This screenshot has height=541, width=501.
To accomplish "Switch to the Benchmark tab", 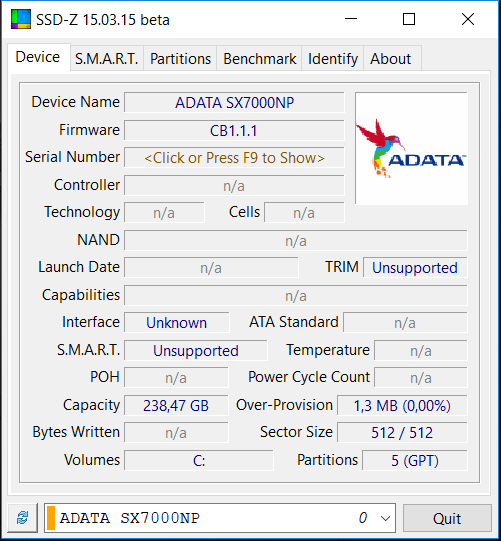I will point(259,59).
